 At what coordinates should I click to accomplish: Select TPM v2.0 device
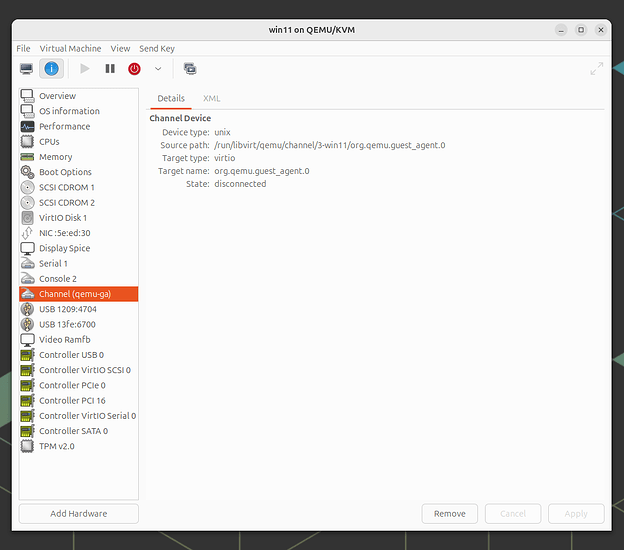79,446
